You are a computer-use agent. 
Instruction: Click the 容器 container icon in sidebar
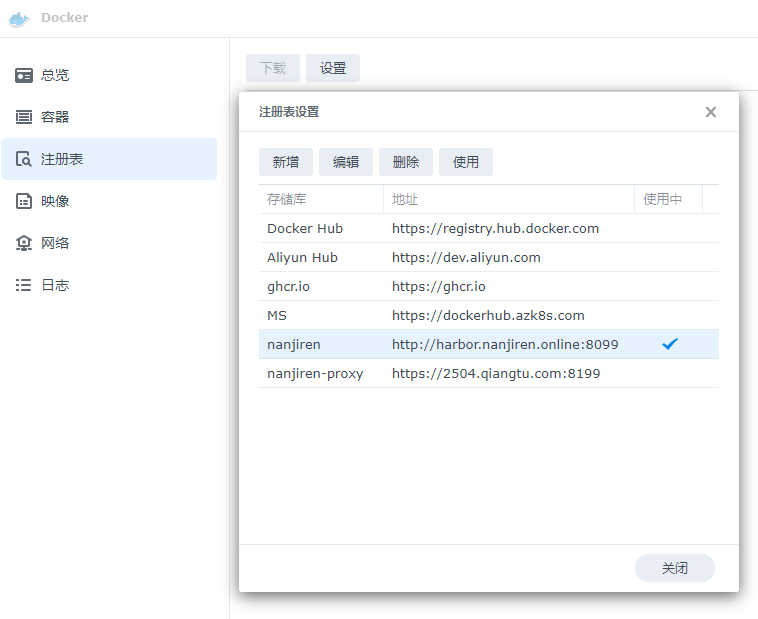click(24, 117)
